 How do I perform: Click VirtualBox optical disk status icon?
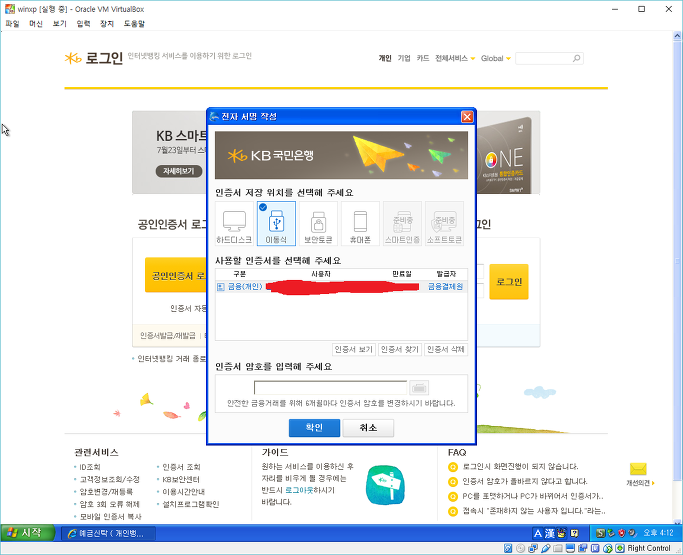click(520, 548)
